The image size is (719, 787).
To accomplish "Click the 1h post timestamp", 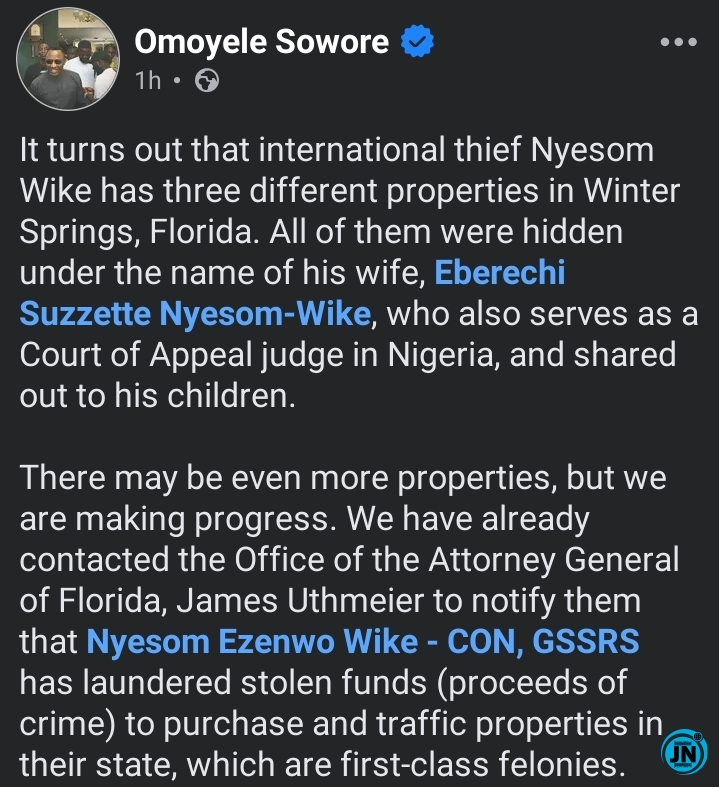I will (148, 81).
